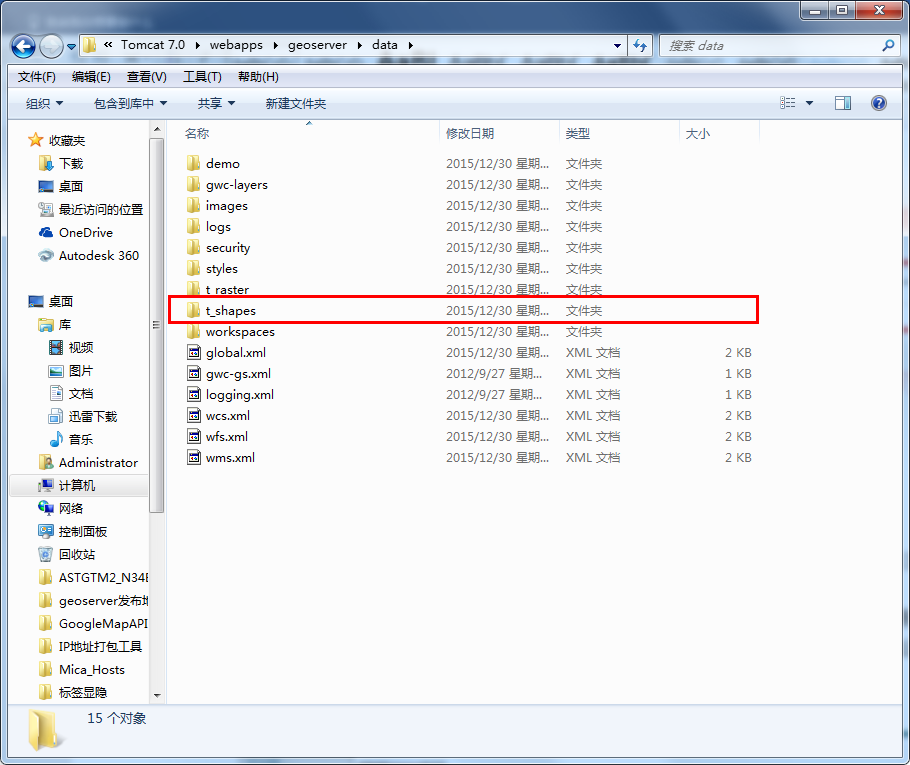Screen dimensions: 910x765
Task: Open the 共享 dropdown
Action: [x=216, y=103]
